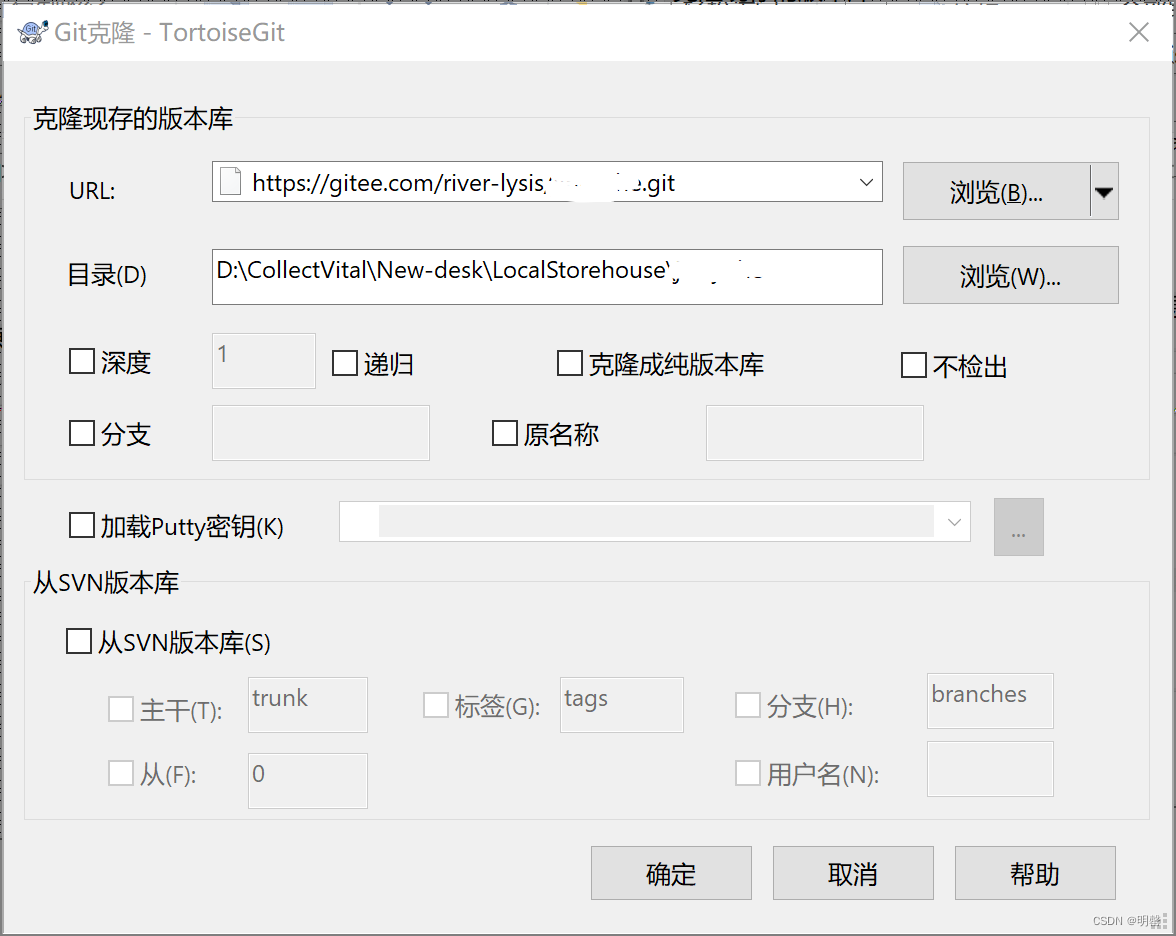Click the depth value field showing 1

(263, 361)
